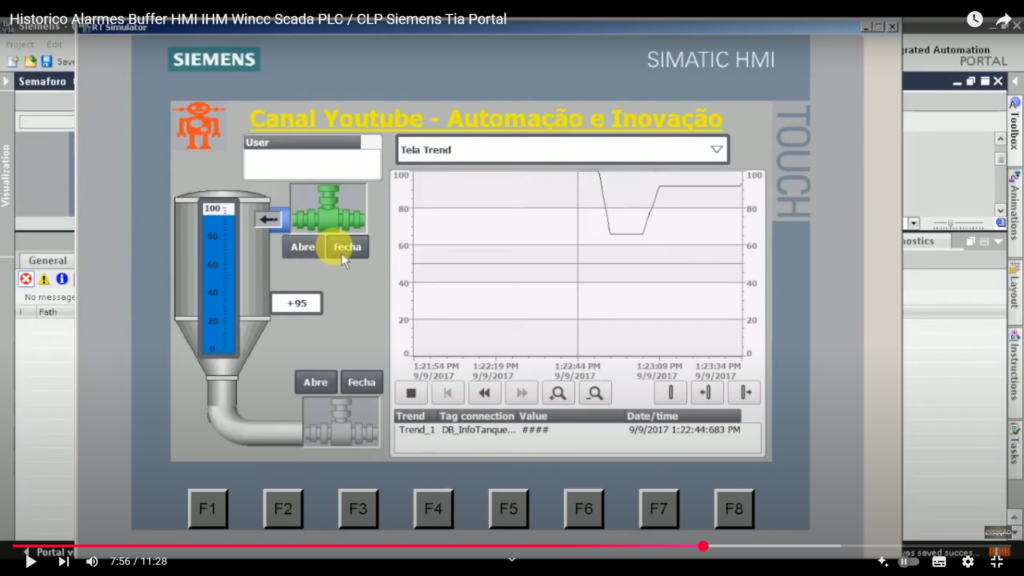Zoom out on the trend time axis
Image resolution: width=1024 pixels, height=576 pixels.
coord(595,393)
